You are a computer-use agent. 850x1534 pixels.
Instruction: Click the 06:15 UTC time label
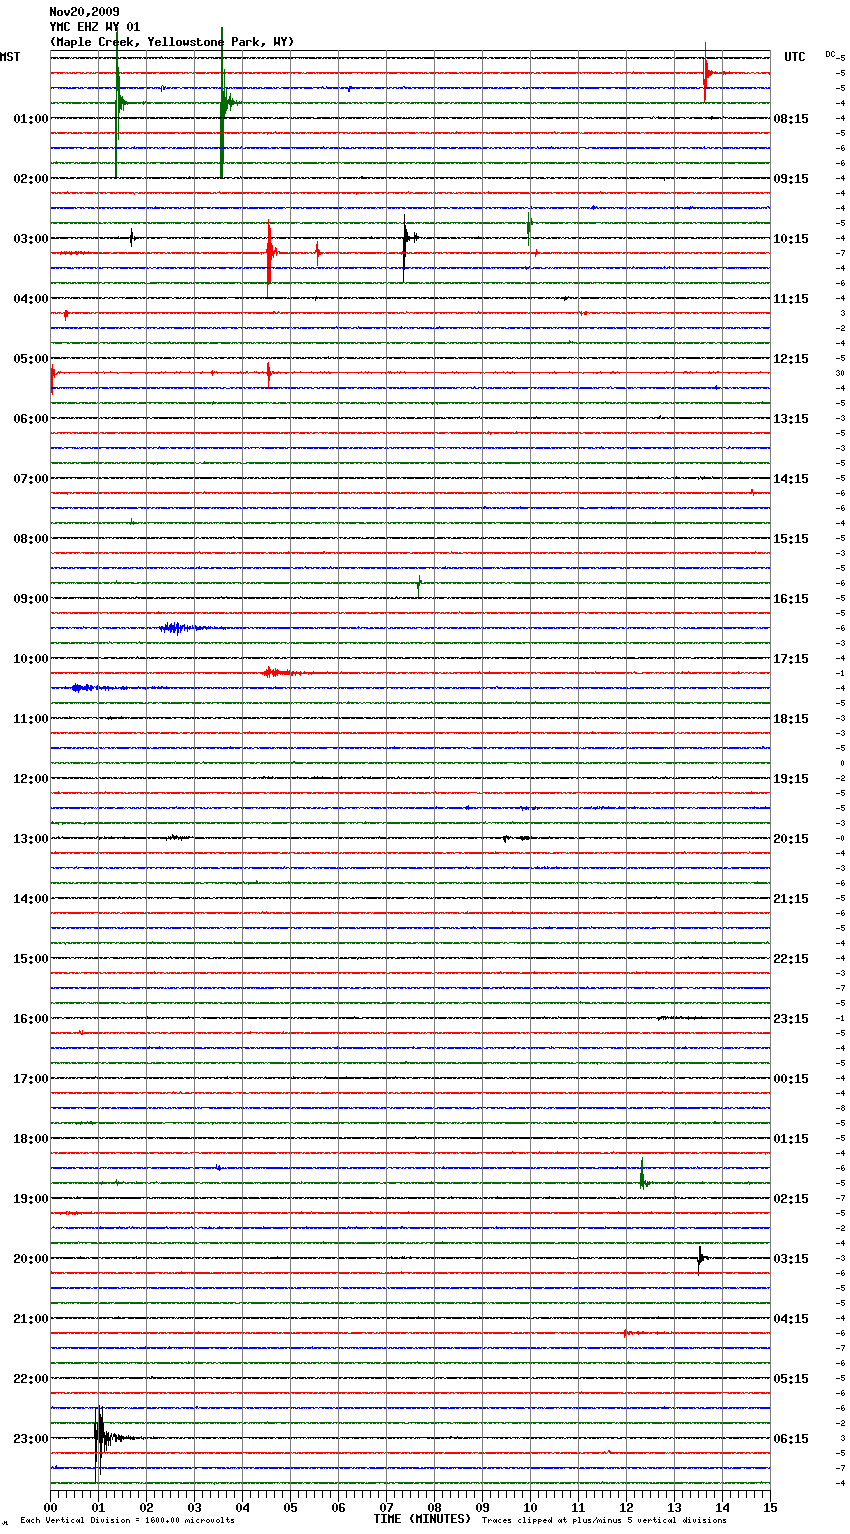tap(791, 1439)
